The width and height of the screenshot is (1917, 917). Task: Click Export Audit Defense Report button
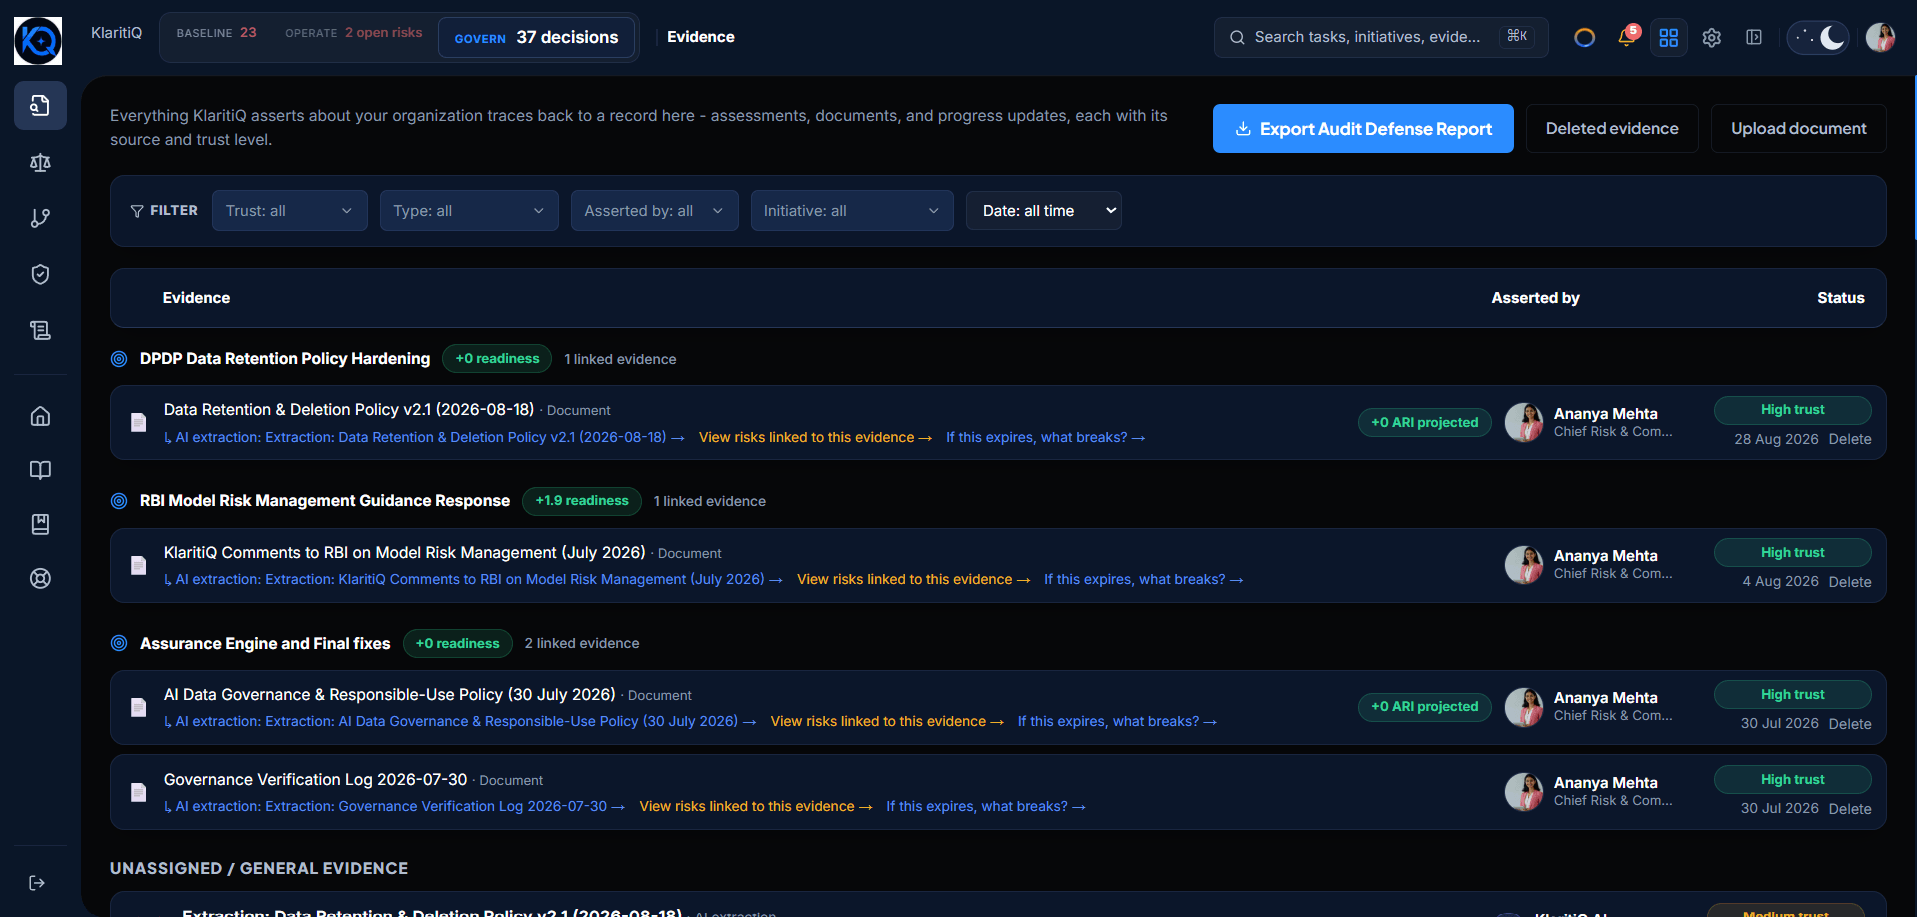[1363, 129]
